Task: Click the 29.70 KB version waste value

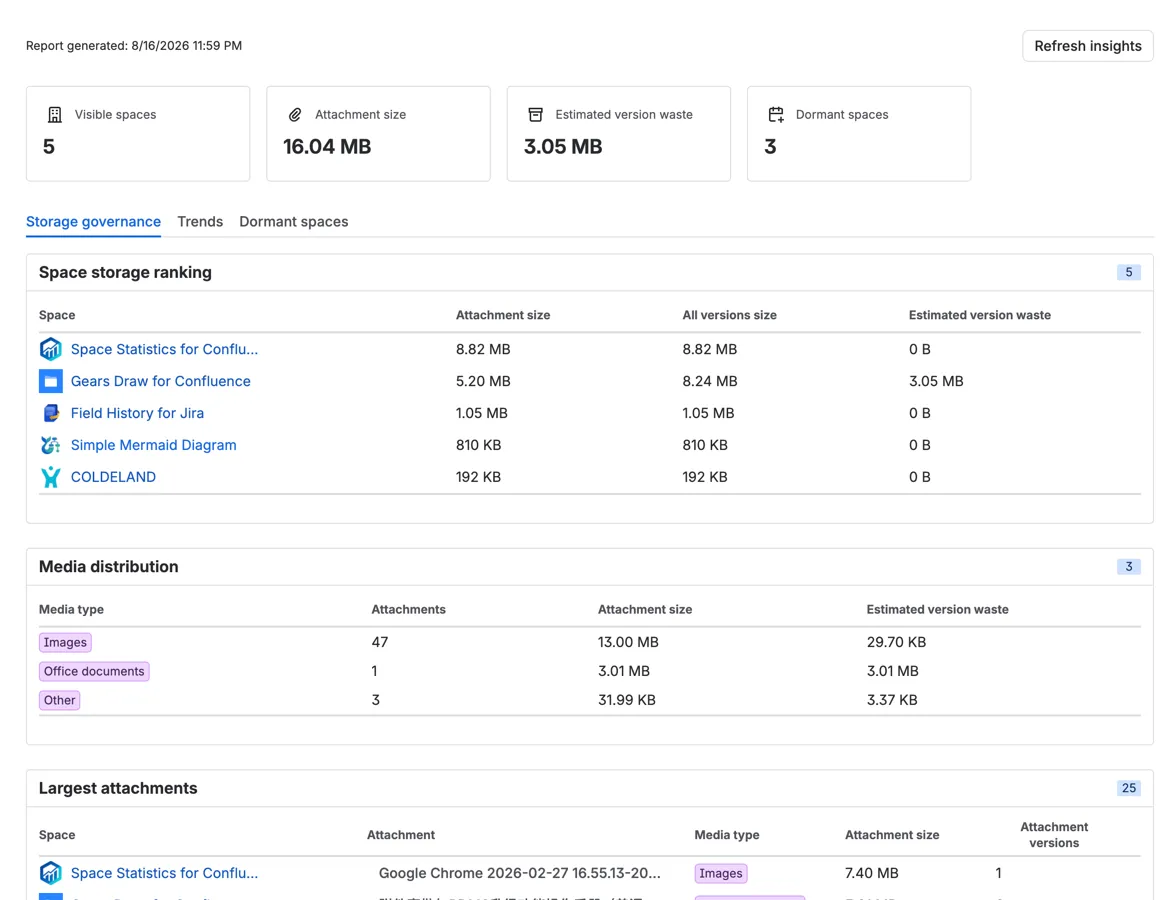Action: pyautogui.click(x=896, y=642)
